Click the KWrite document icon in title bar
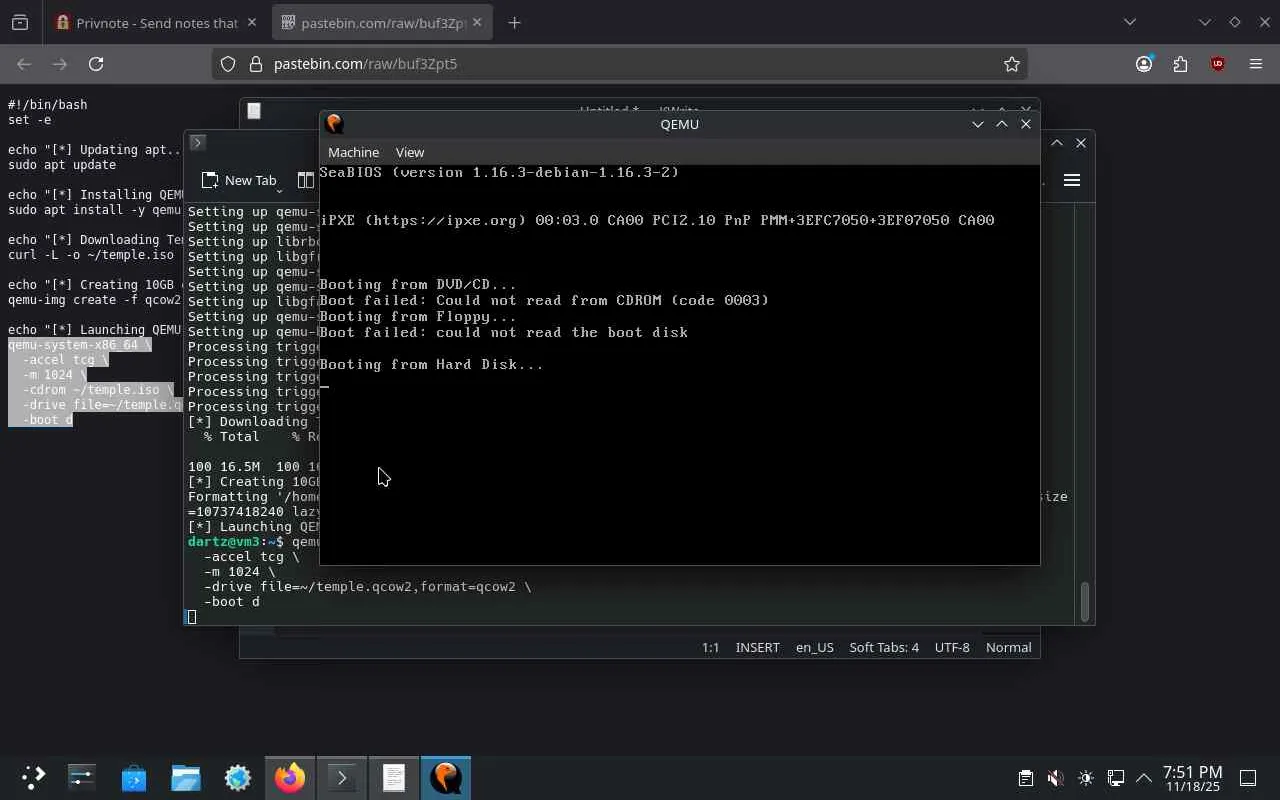The image size is (1280, 800). (254, 111)
